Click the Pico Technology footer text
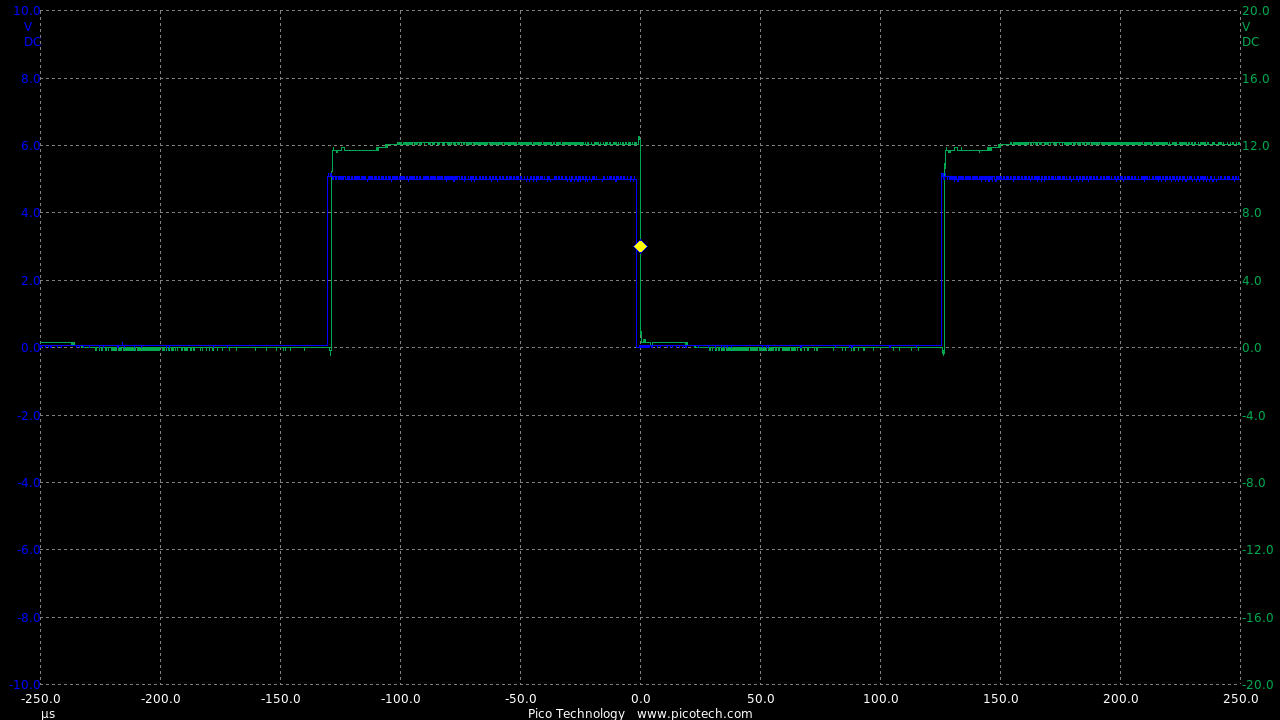The height and width of the screenshot is (720, 1280). click(576, 713)
